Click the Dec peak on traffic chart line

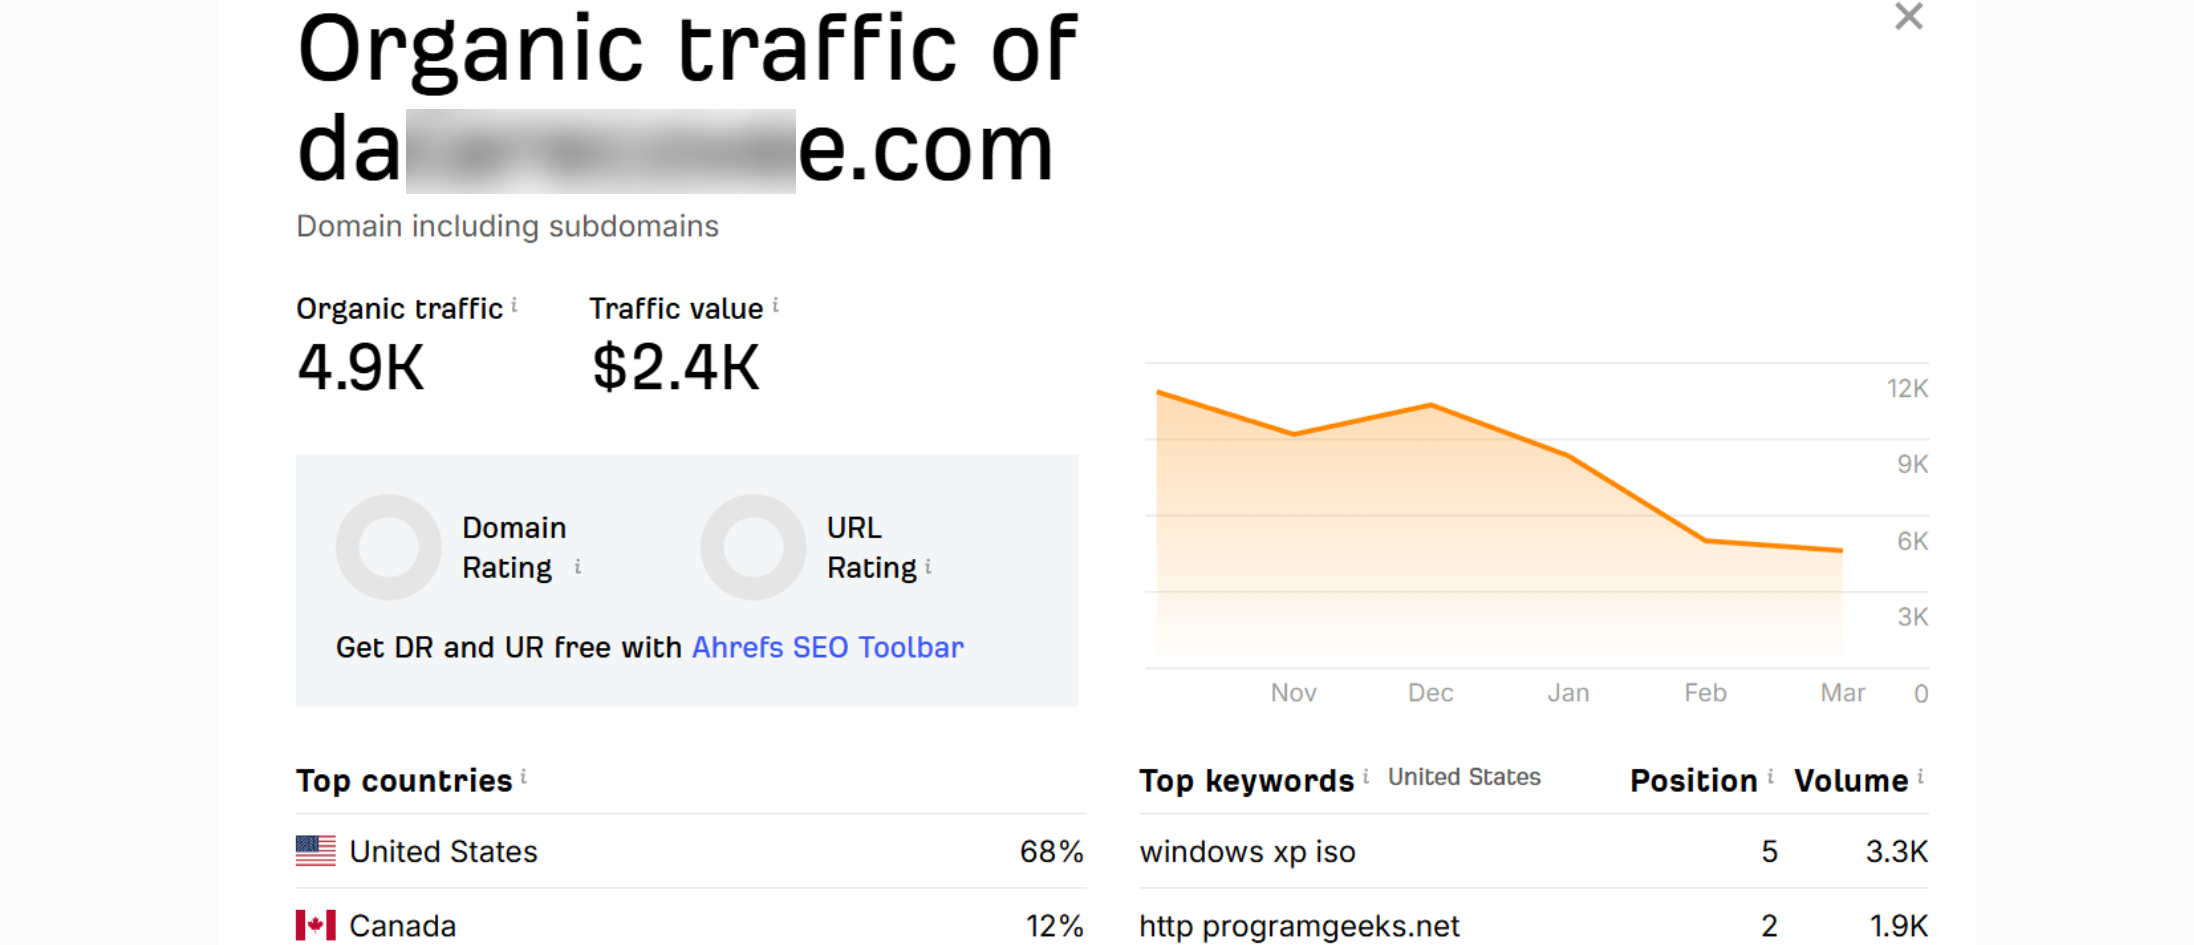click(x=1431, y=405)
